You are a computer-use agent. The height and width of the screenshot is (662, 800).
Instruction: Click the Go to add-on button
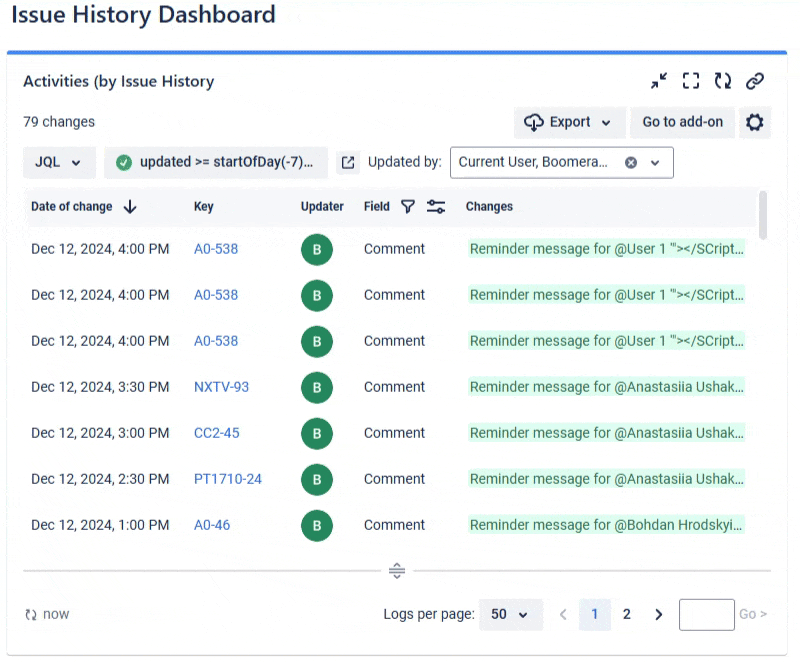(x=682, y=122)
